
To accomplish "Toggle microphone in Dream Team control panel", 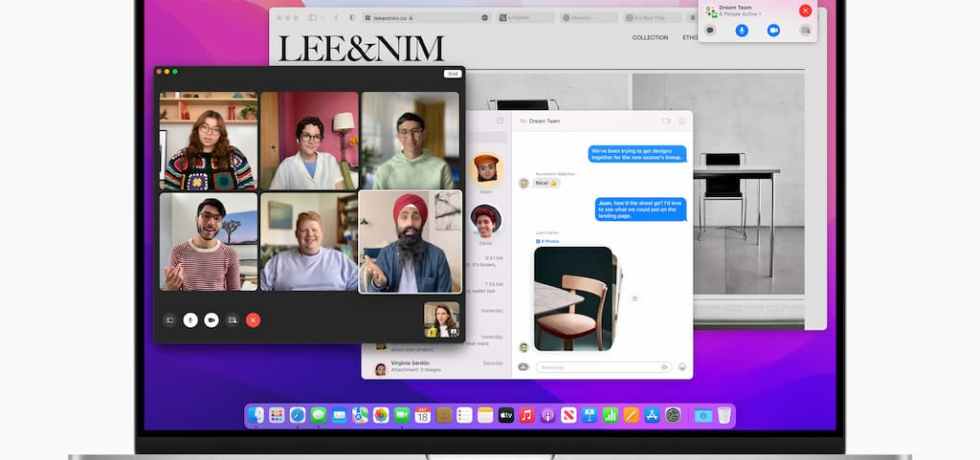I will 741,31.
